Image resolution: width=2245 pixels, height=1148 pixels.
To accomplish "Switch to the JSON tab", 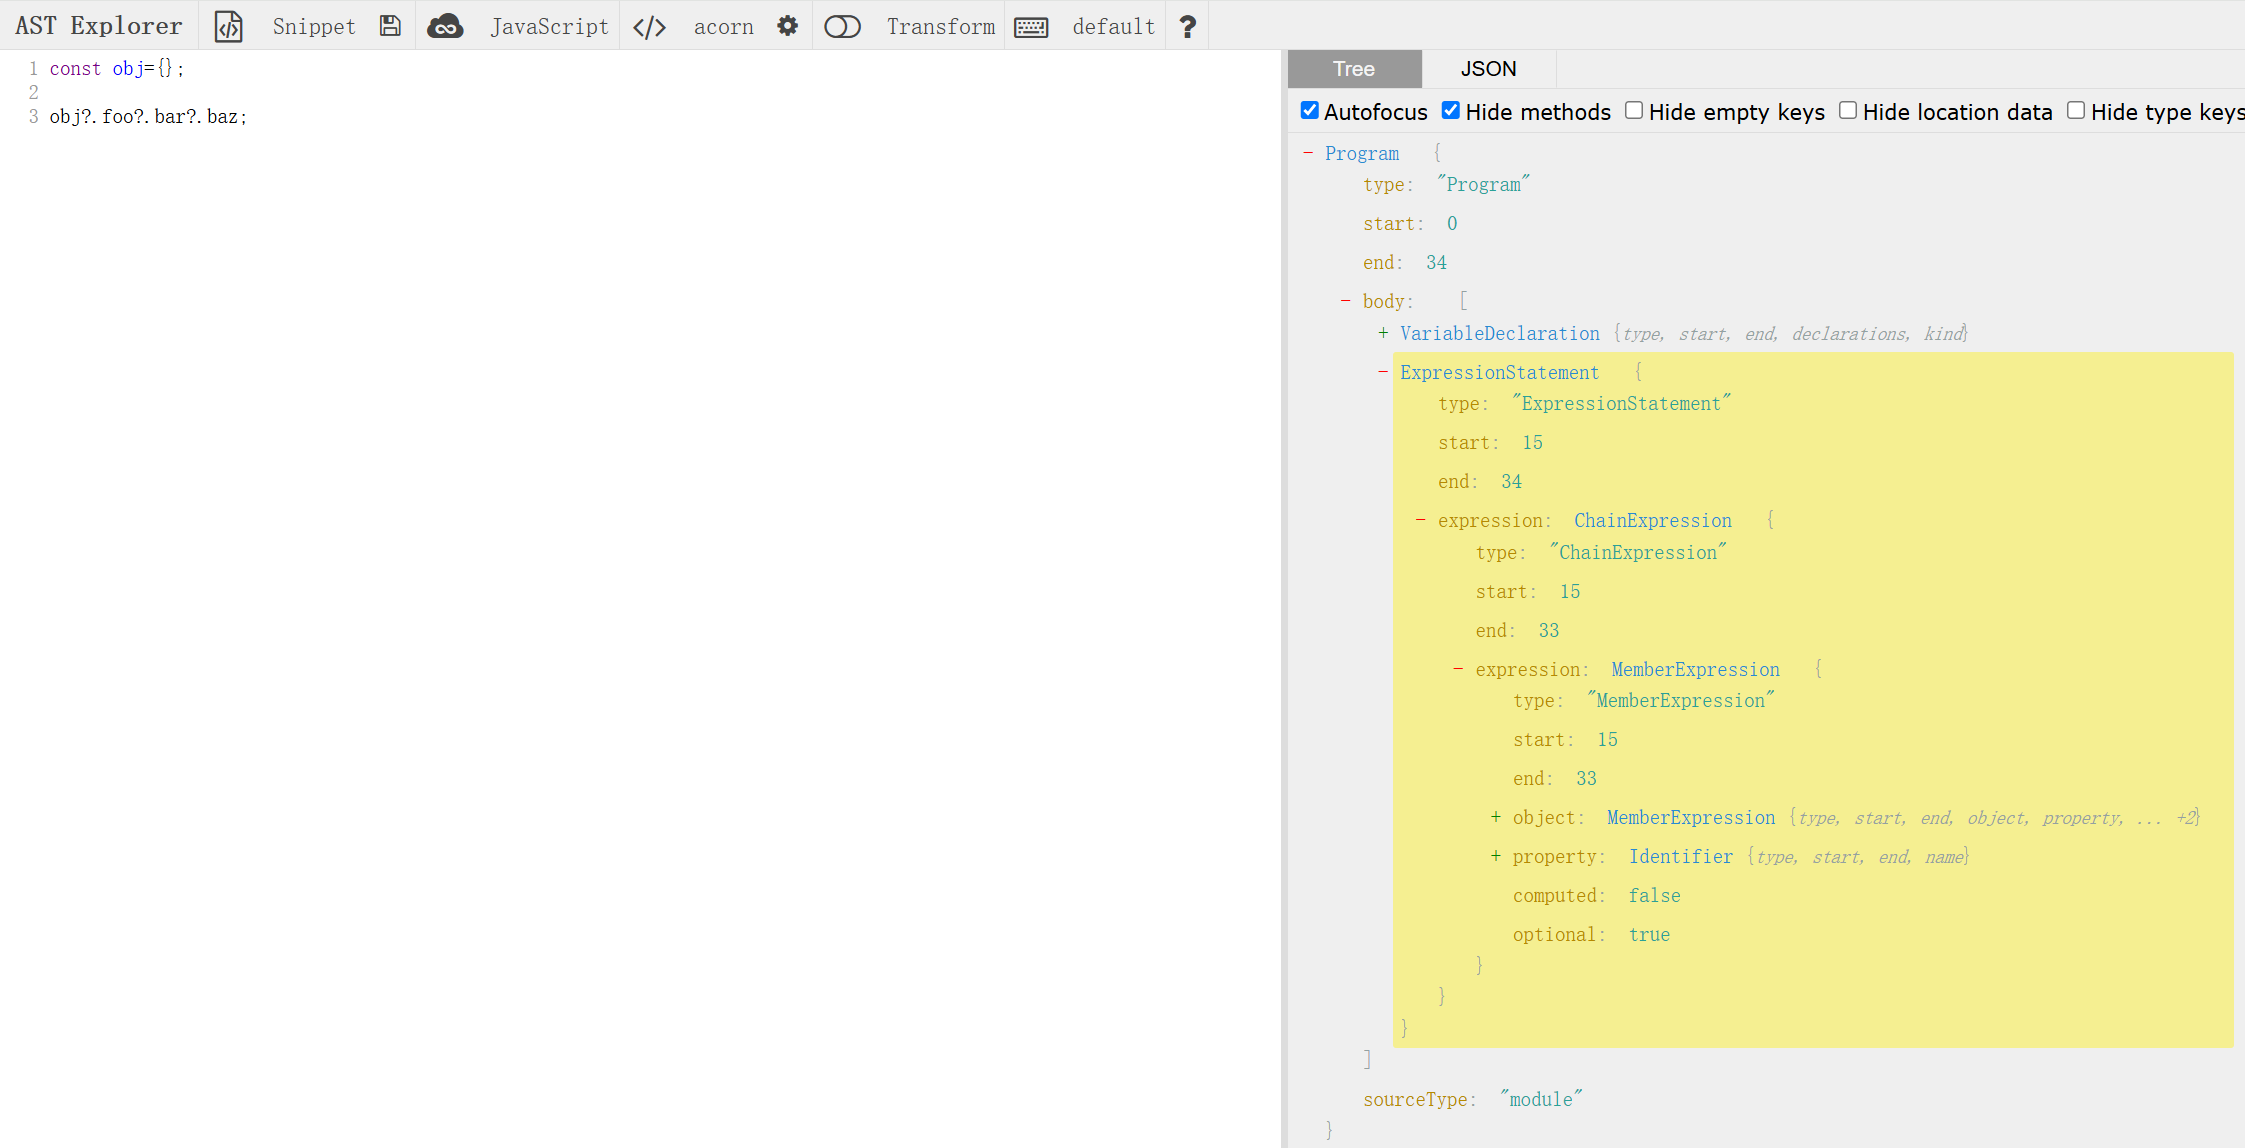I will [x=1485, y=67].
